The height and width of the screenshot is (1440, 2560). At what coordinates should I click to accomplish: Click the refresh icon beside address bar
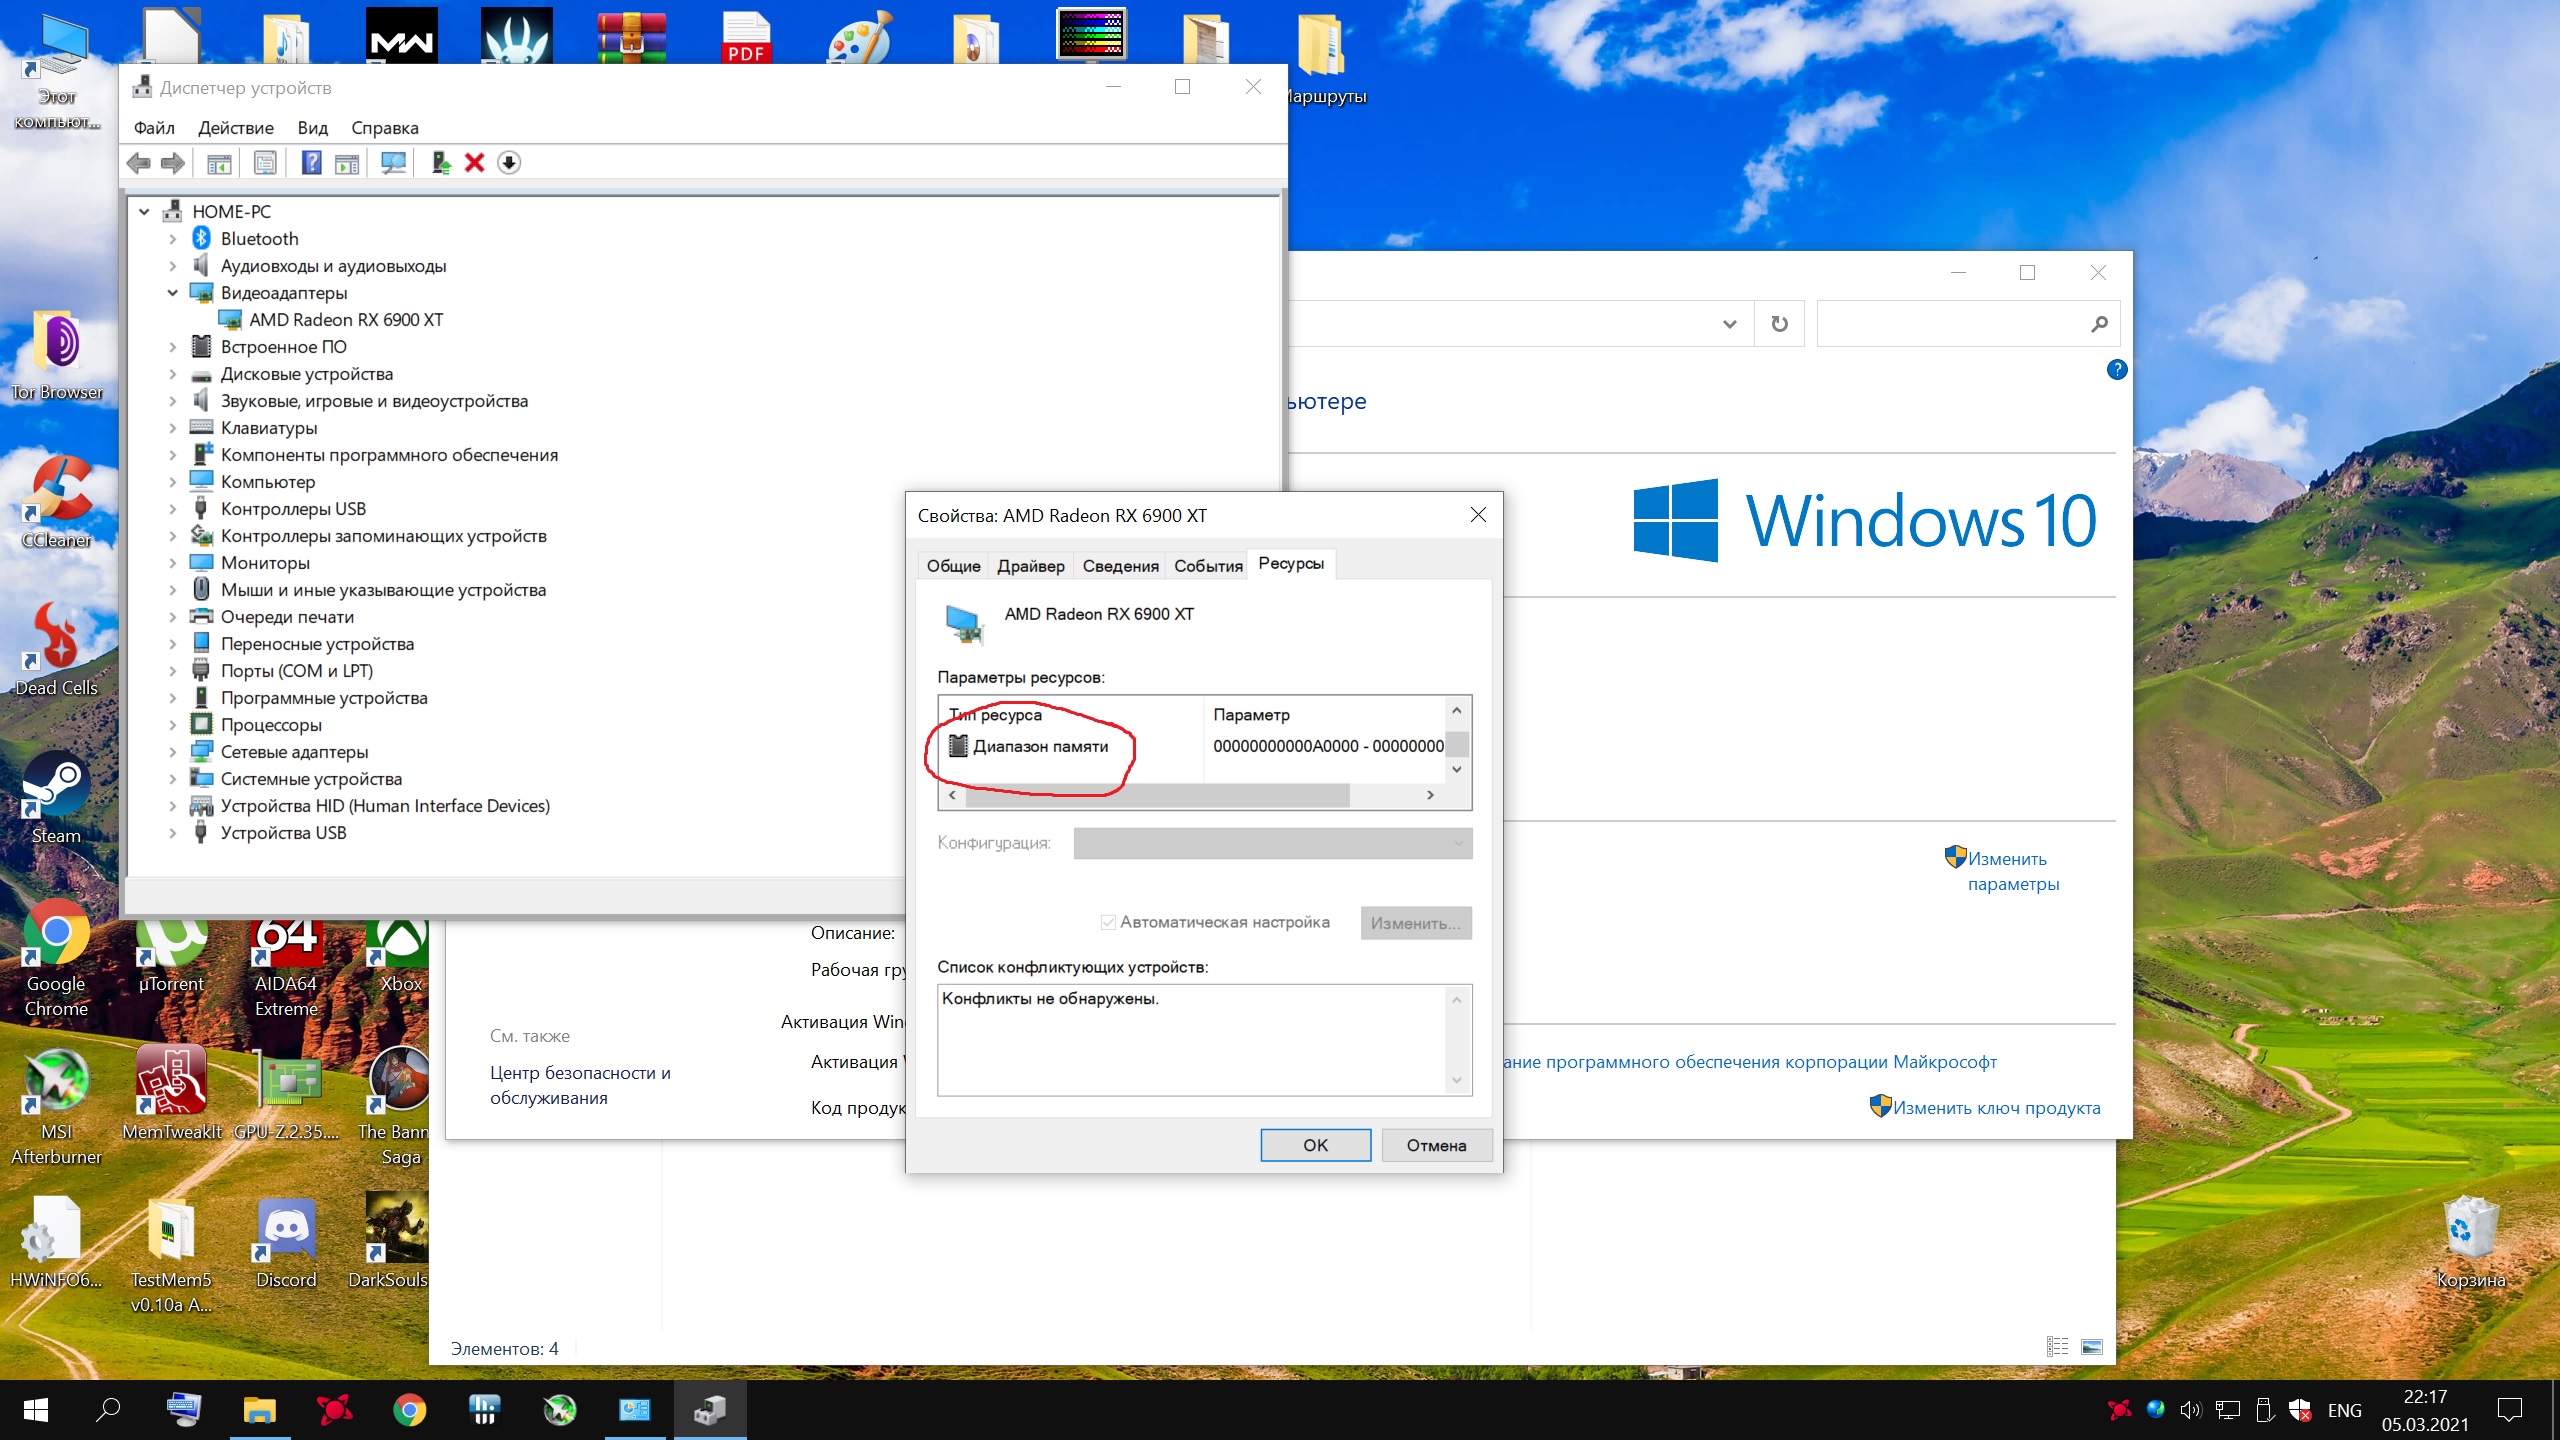point(1779,324)
